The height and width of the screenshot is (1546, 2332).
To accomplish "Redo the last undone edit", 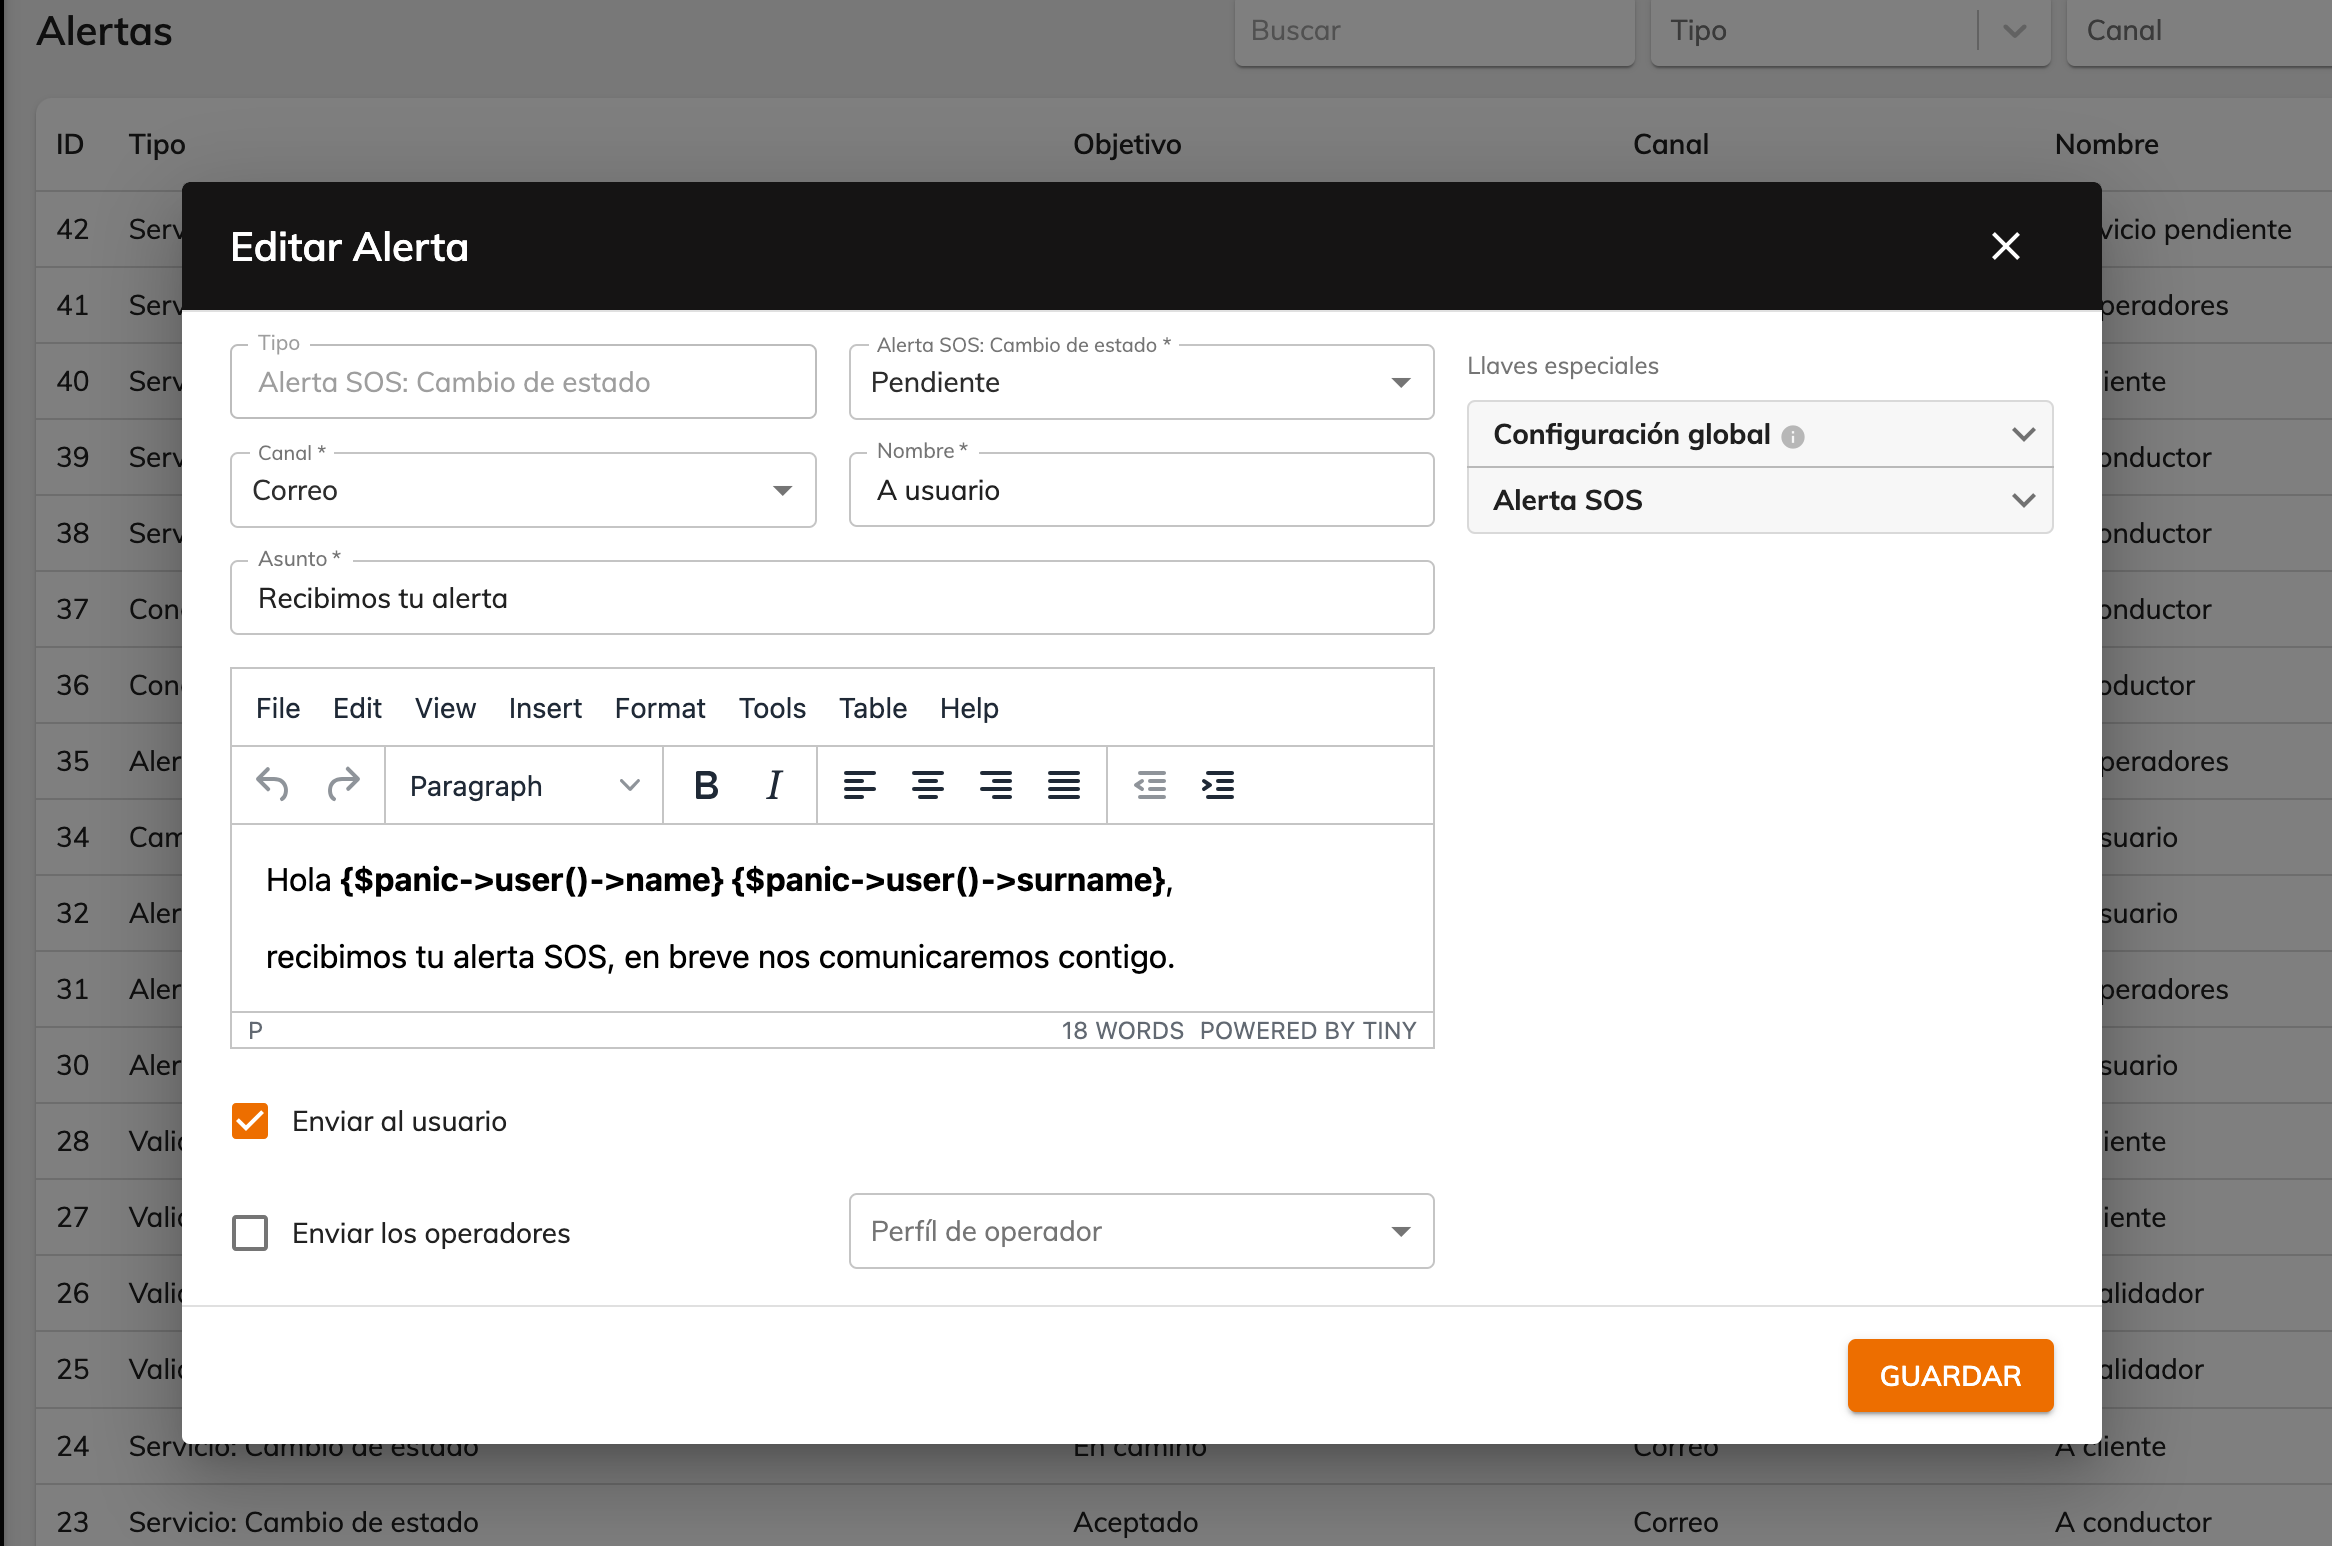I will tap(343, 785).
